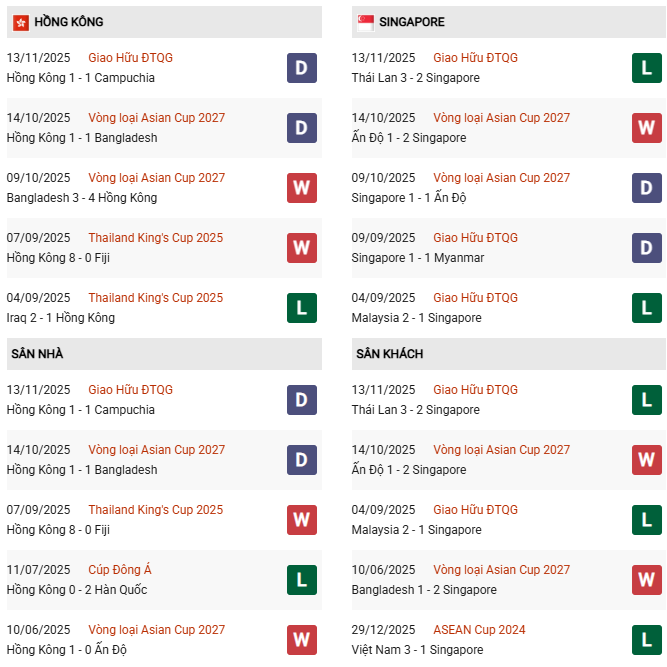
Task: Select the Sân Khách section header
Action: 389,354
